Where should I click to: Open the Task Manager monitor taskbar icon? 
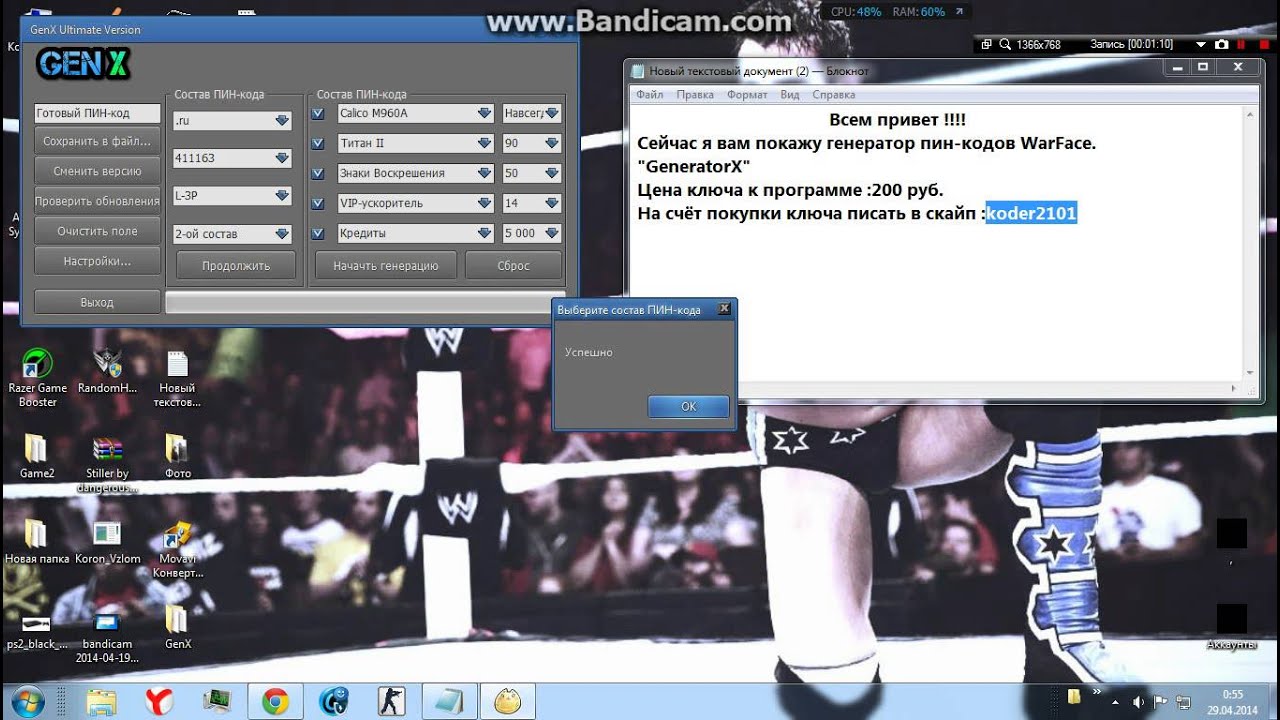pyautogui.click(x=217, y=701)
